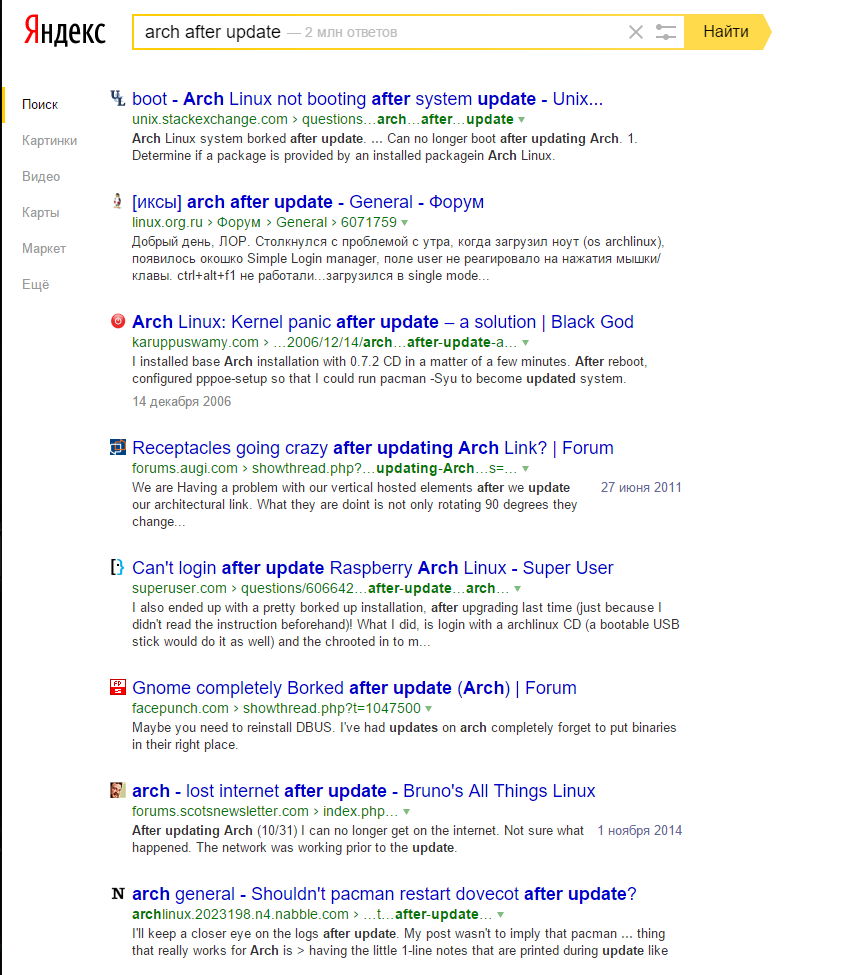Click 'questions…arch…after…update' URL path link
This screenshot has height=975, width=862.
[407, 119]
